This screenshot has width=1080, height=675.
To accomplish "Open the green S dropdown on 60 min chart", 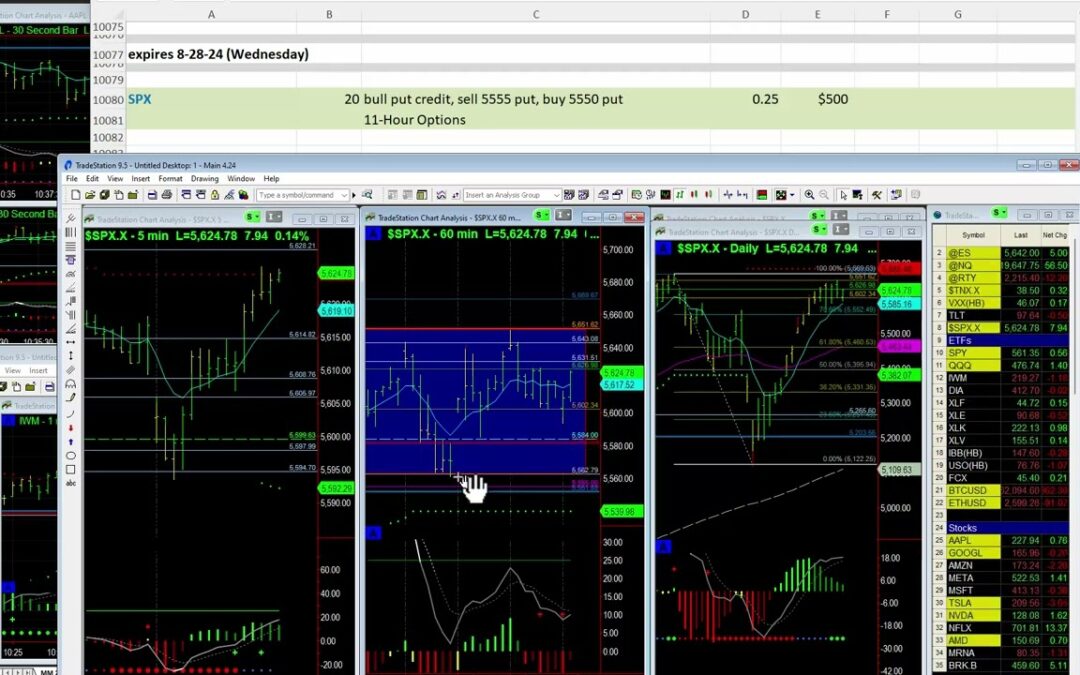I will [542, 216].
